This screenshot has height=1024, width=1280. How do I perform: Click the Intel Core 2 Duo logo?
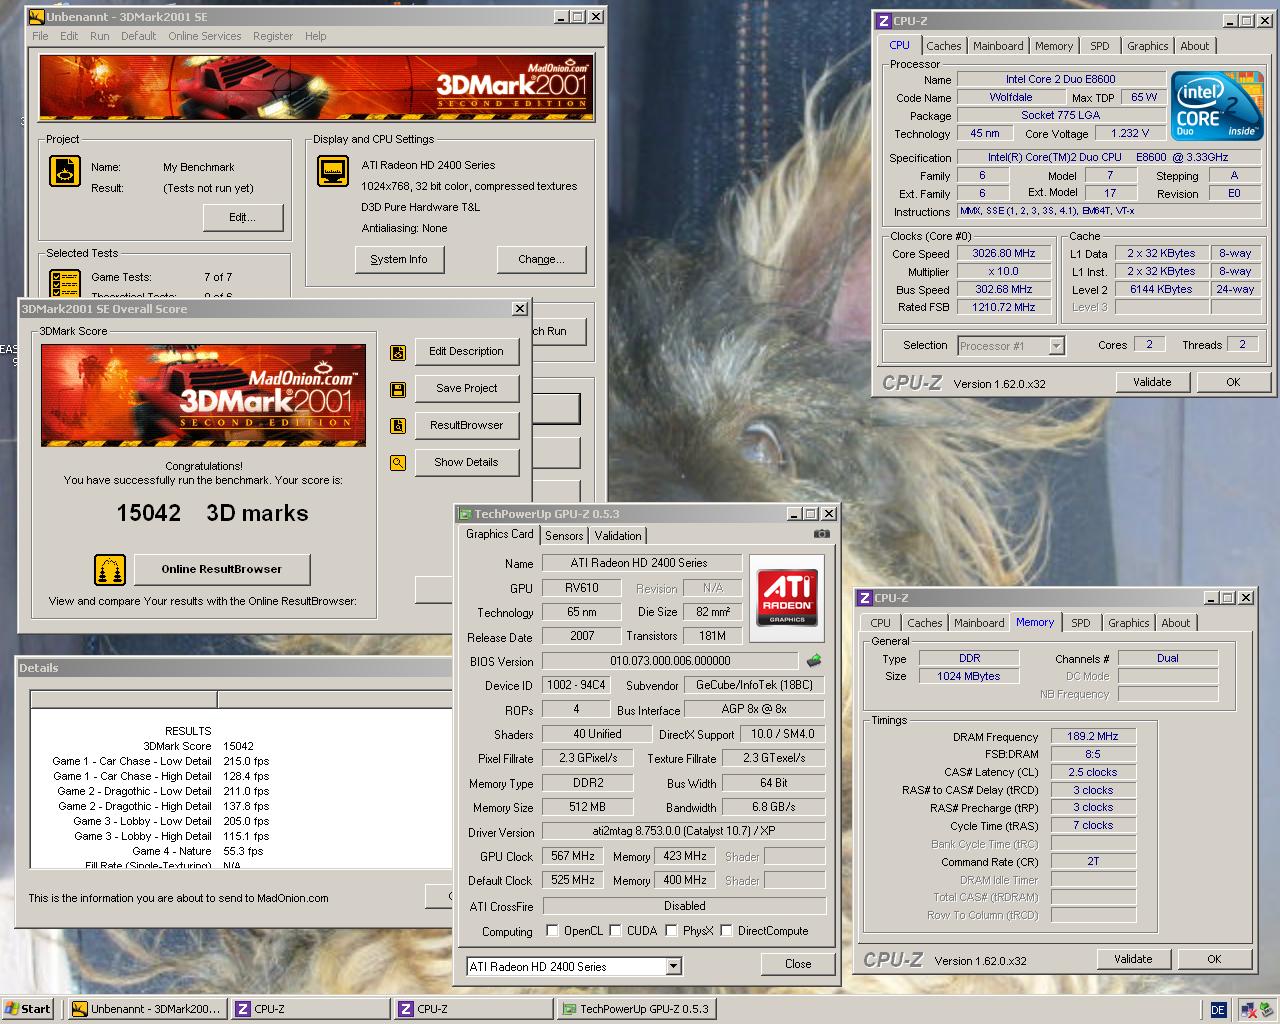click(x=1217, y=106)
